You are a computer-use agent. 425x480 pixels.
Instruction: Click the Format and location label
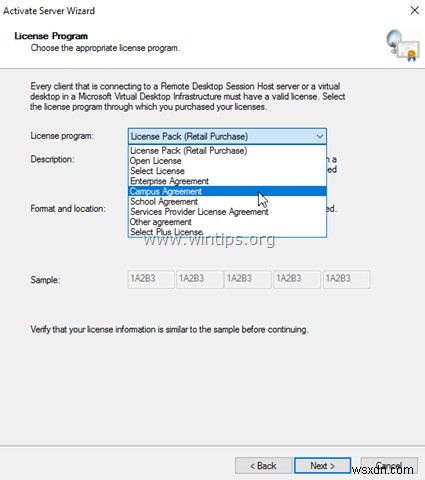pyautogui.click(x=68, y=209)
